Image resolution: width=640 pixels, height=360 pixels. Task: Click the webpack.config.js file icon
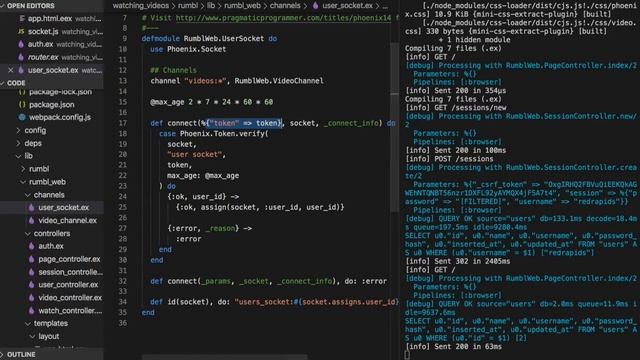click(22, 117)
